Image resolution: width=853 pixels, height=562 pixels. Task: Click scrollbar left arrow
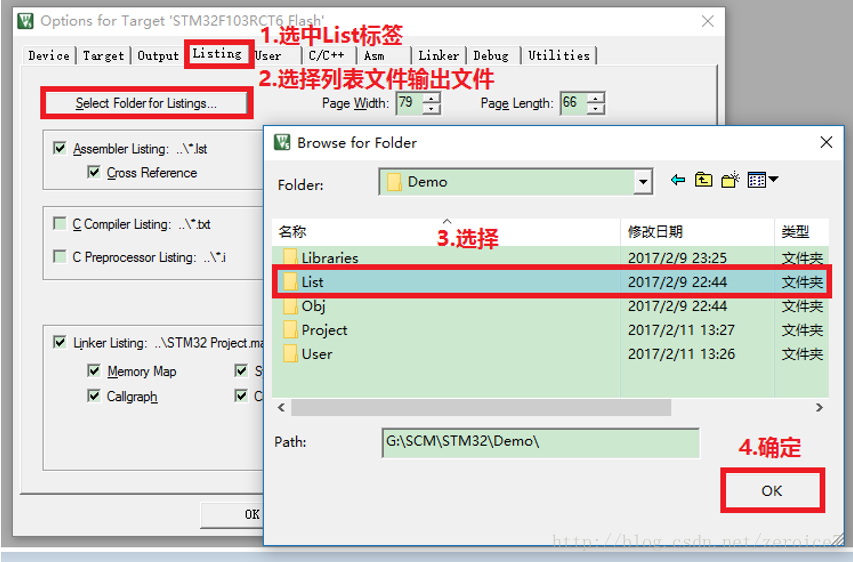click(281, 407)
